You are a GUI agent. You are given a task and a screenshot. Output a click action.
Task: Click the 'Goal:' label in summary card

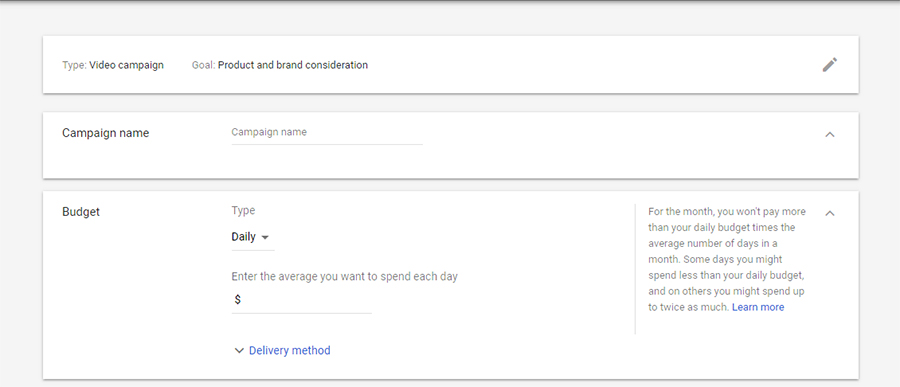204,65
